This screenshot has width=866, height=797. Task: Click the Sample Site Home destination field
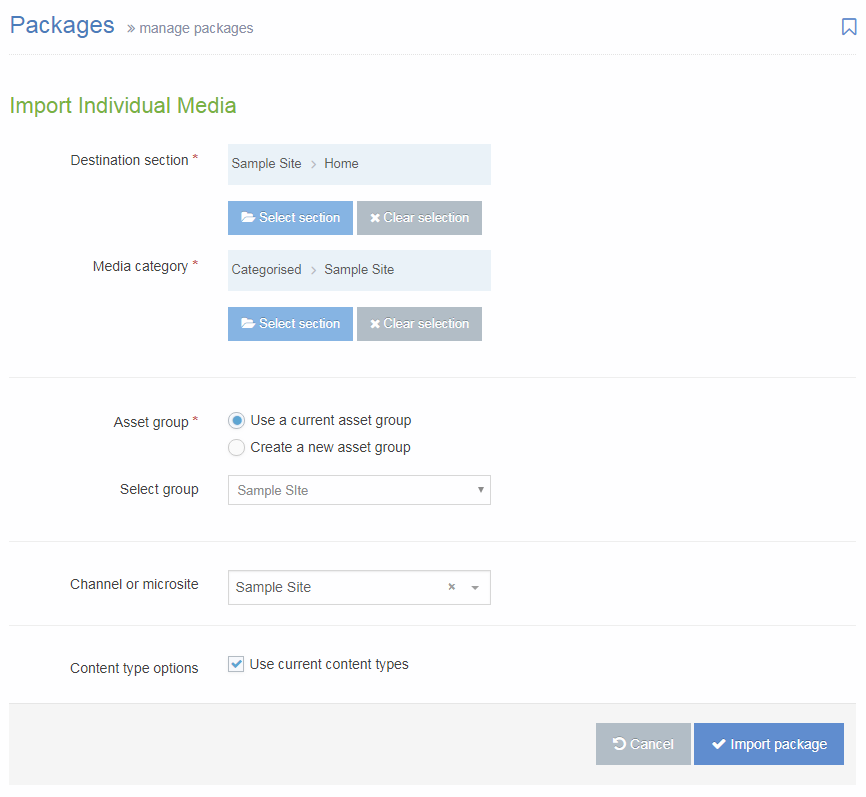pos(358,163)
